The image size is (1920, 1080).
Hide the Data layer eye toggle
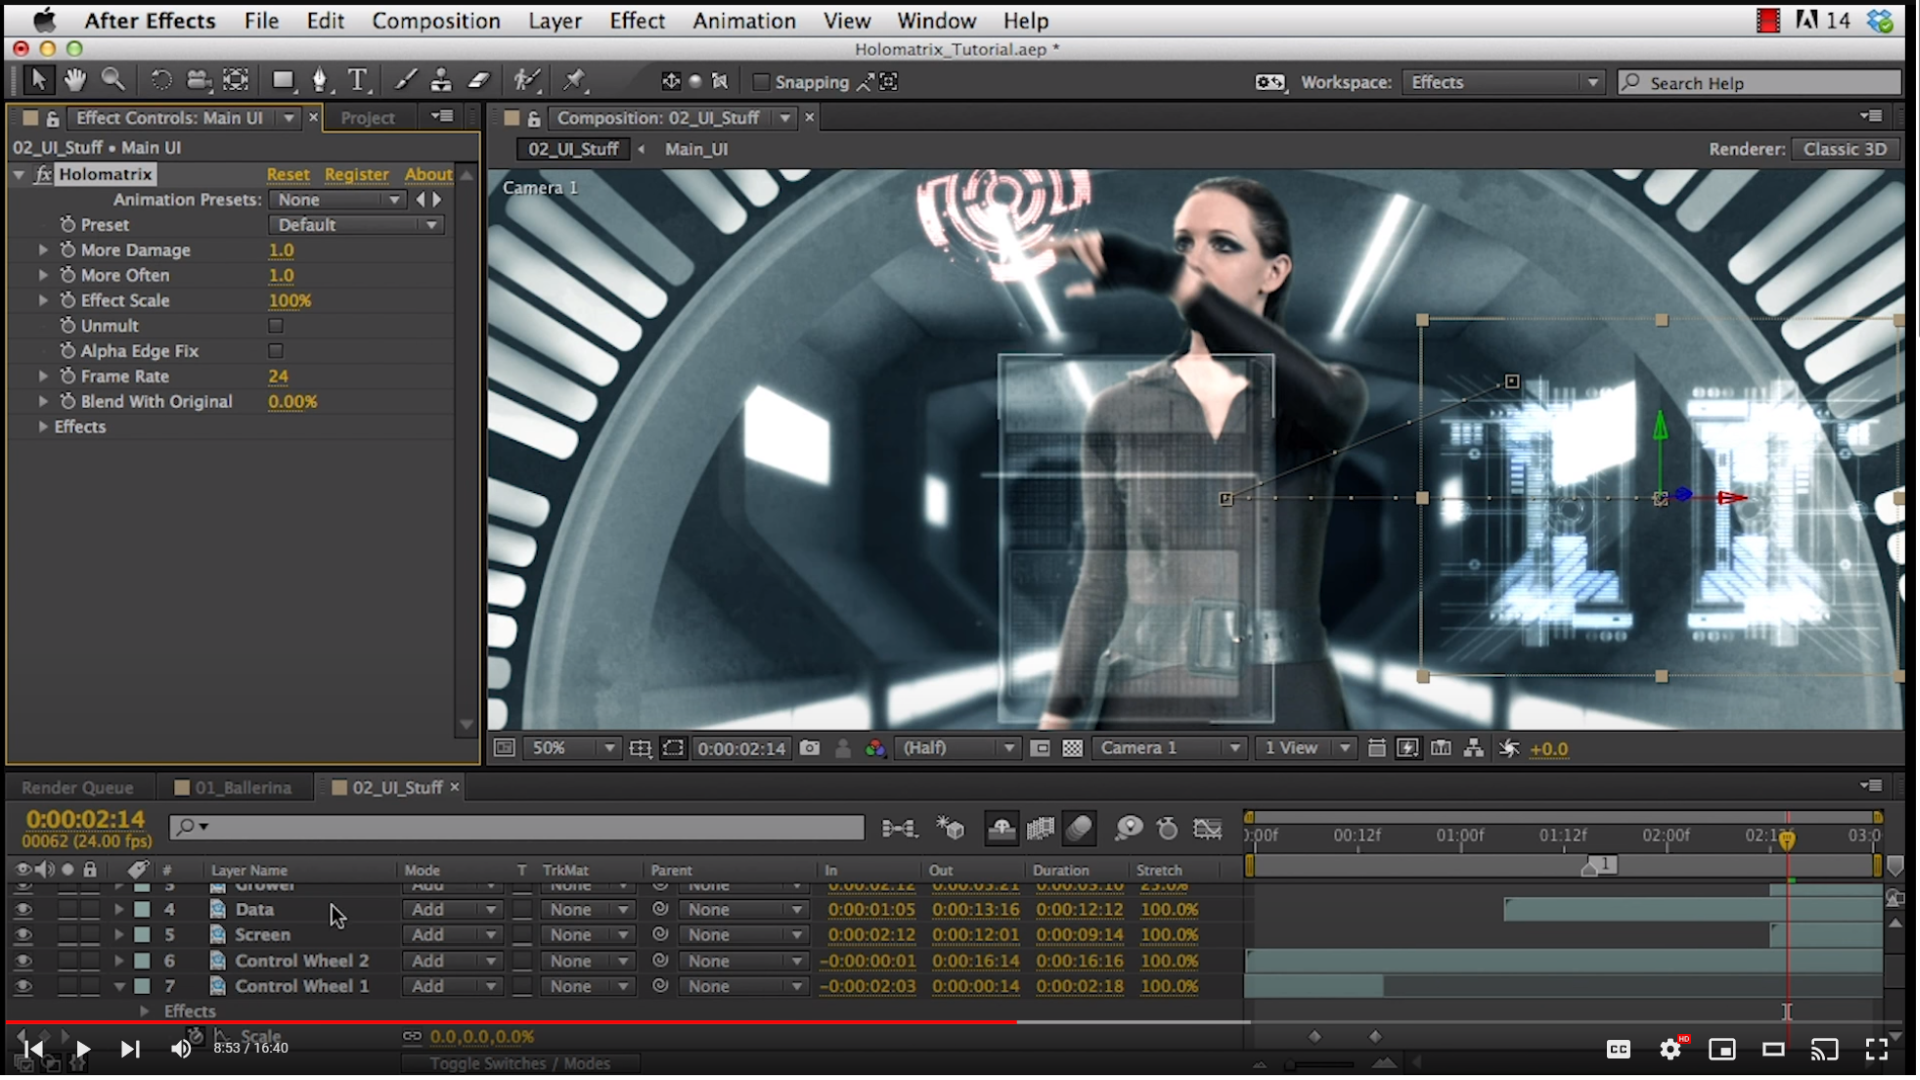[x=23, y=910]
